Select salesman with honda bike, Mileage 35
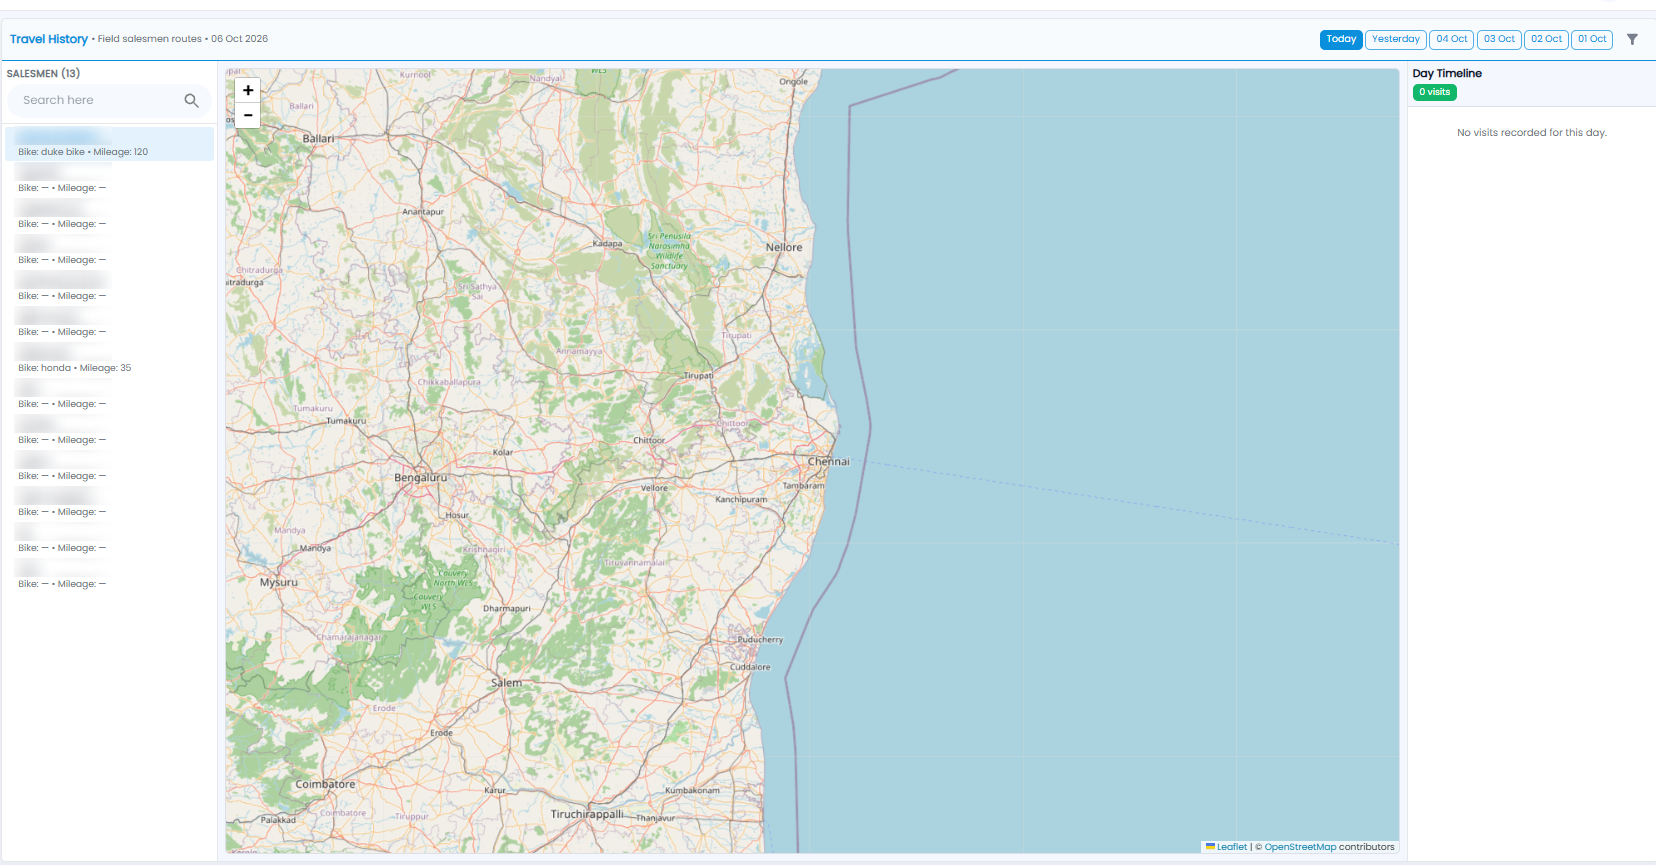This screenshot has width=1656, height=865. pos(109,360)
